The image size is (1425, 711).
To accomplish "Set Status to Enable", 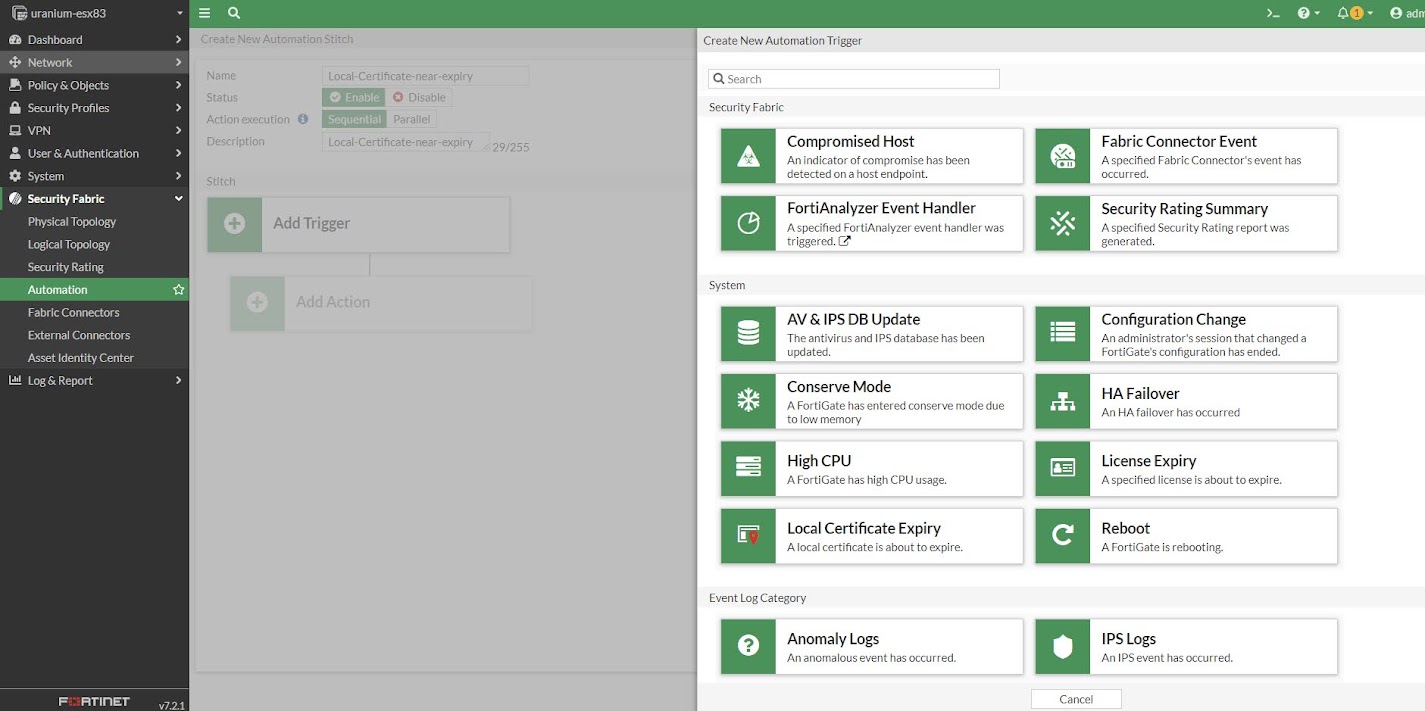I will pyautogui.click(x=353, y=97).
